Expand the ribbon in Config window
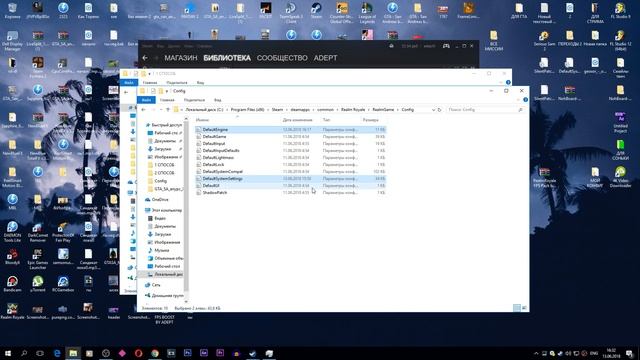The height and width of the screenshot is (360, 640). tap(518, 100)
